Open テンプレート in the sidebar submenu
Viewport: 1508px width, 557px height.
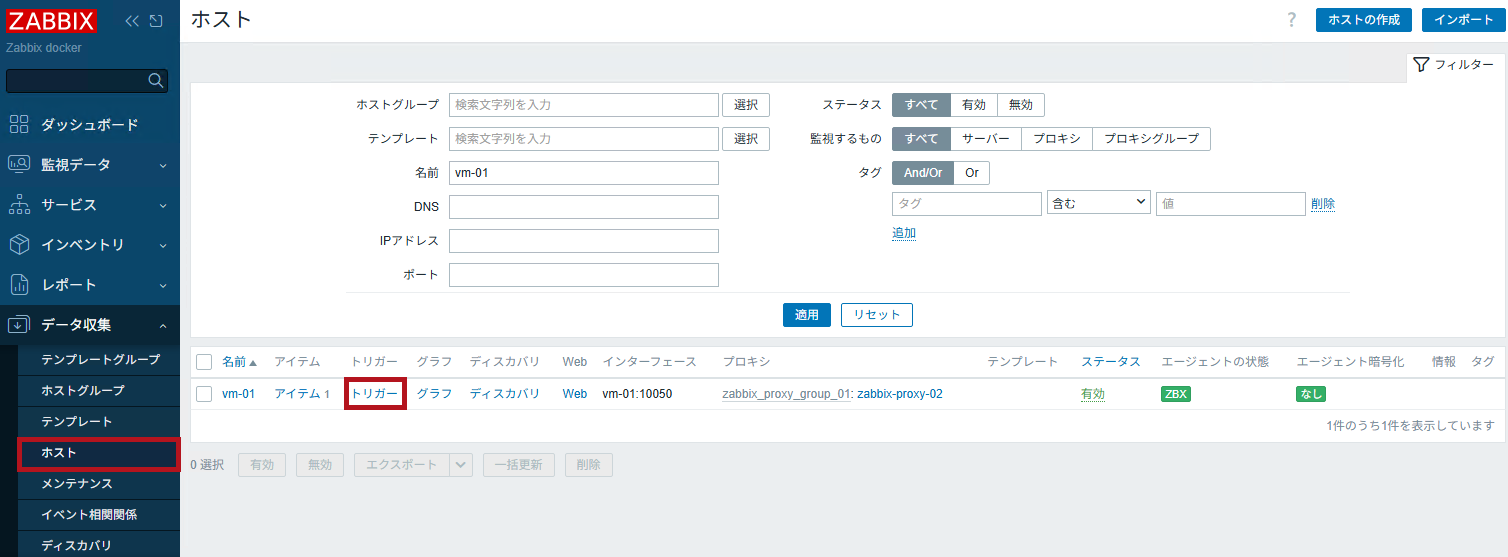(x=77, y=422)
